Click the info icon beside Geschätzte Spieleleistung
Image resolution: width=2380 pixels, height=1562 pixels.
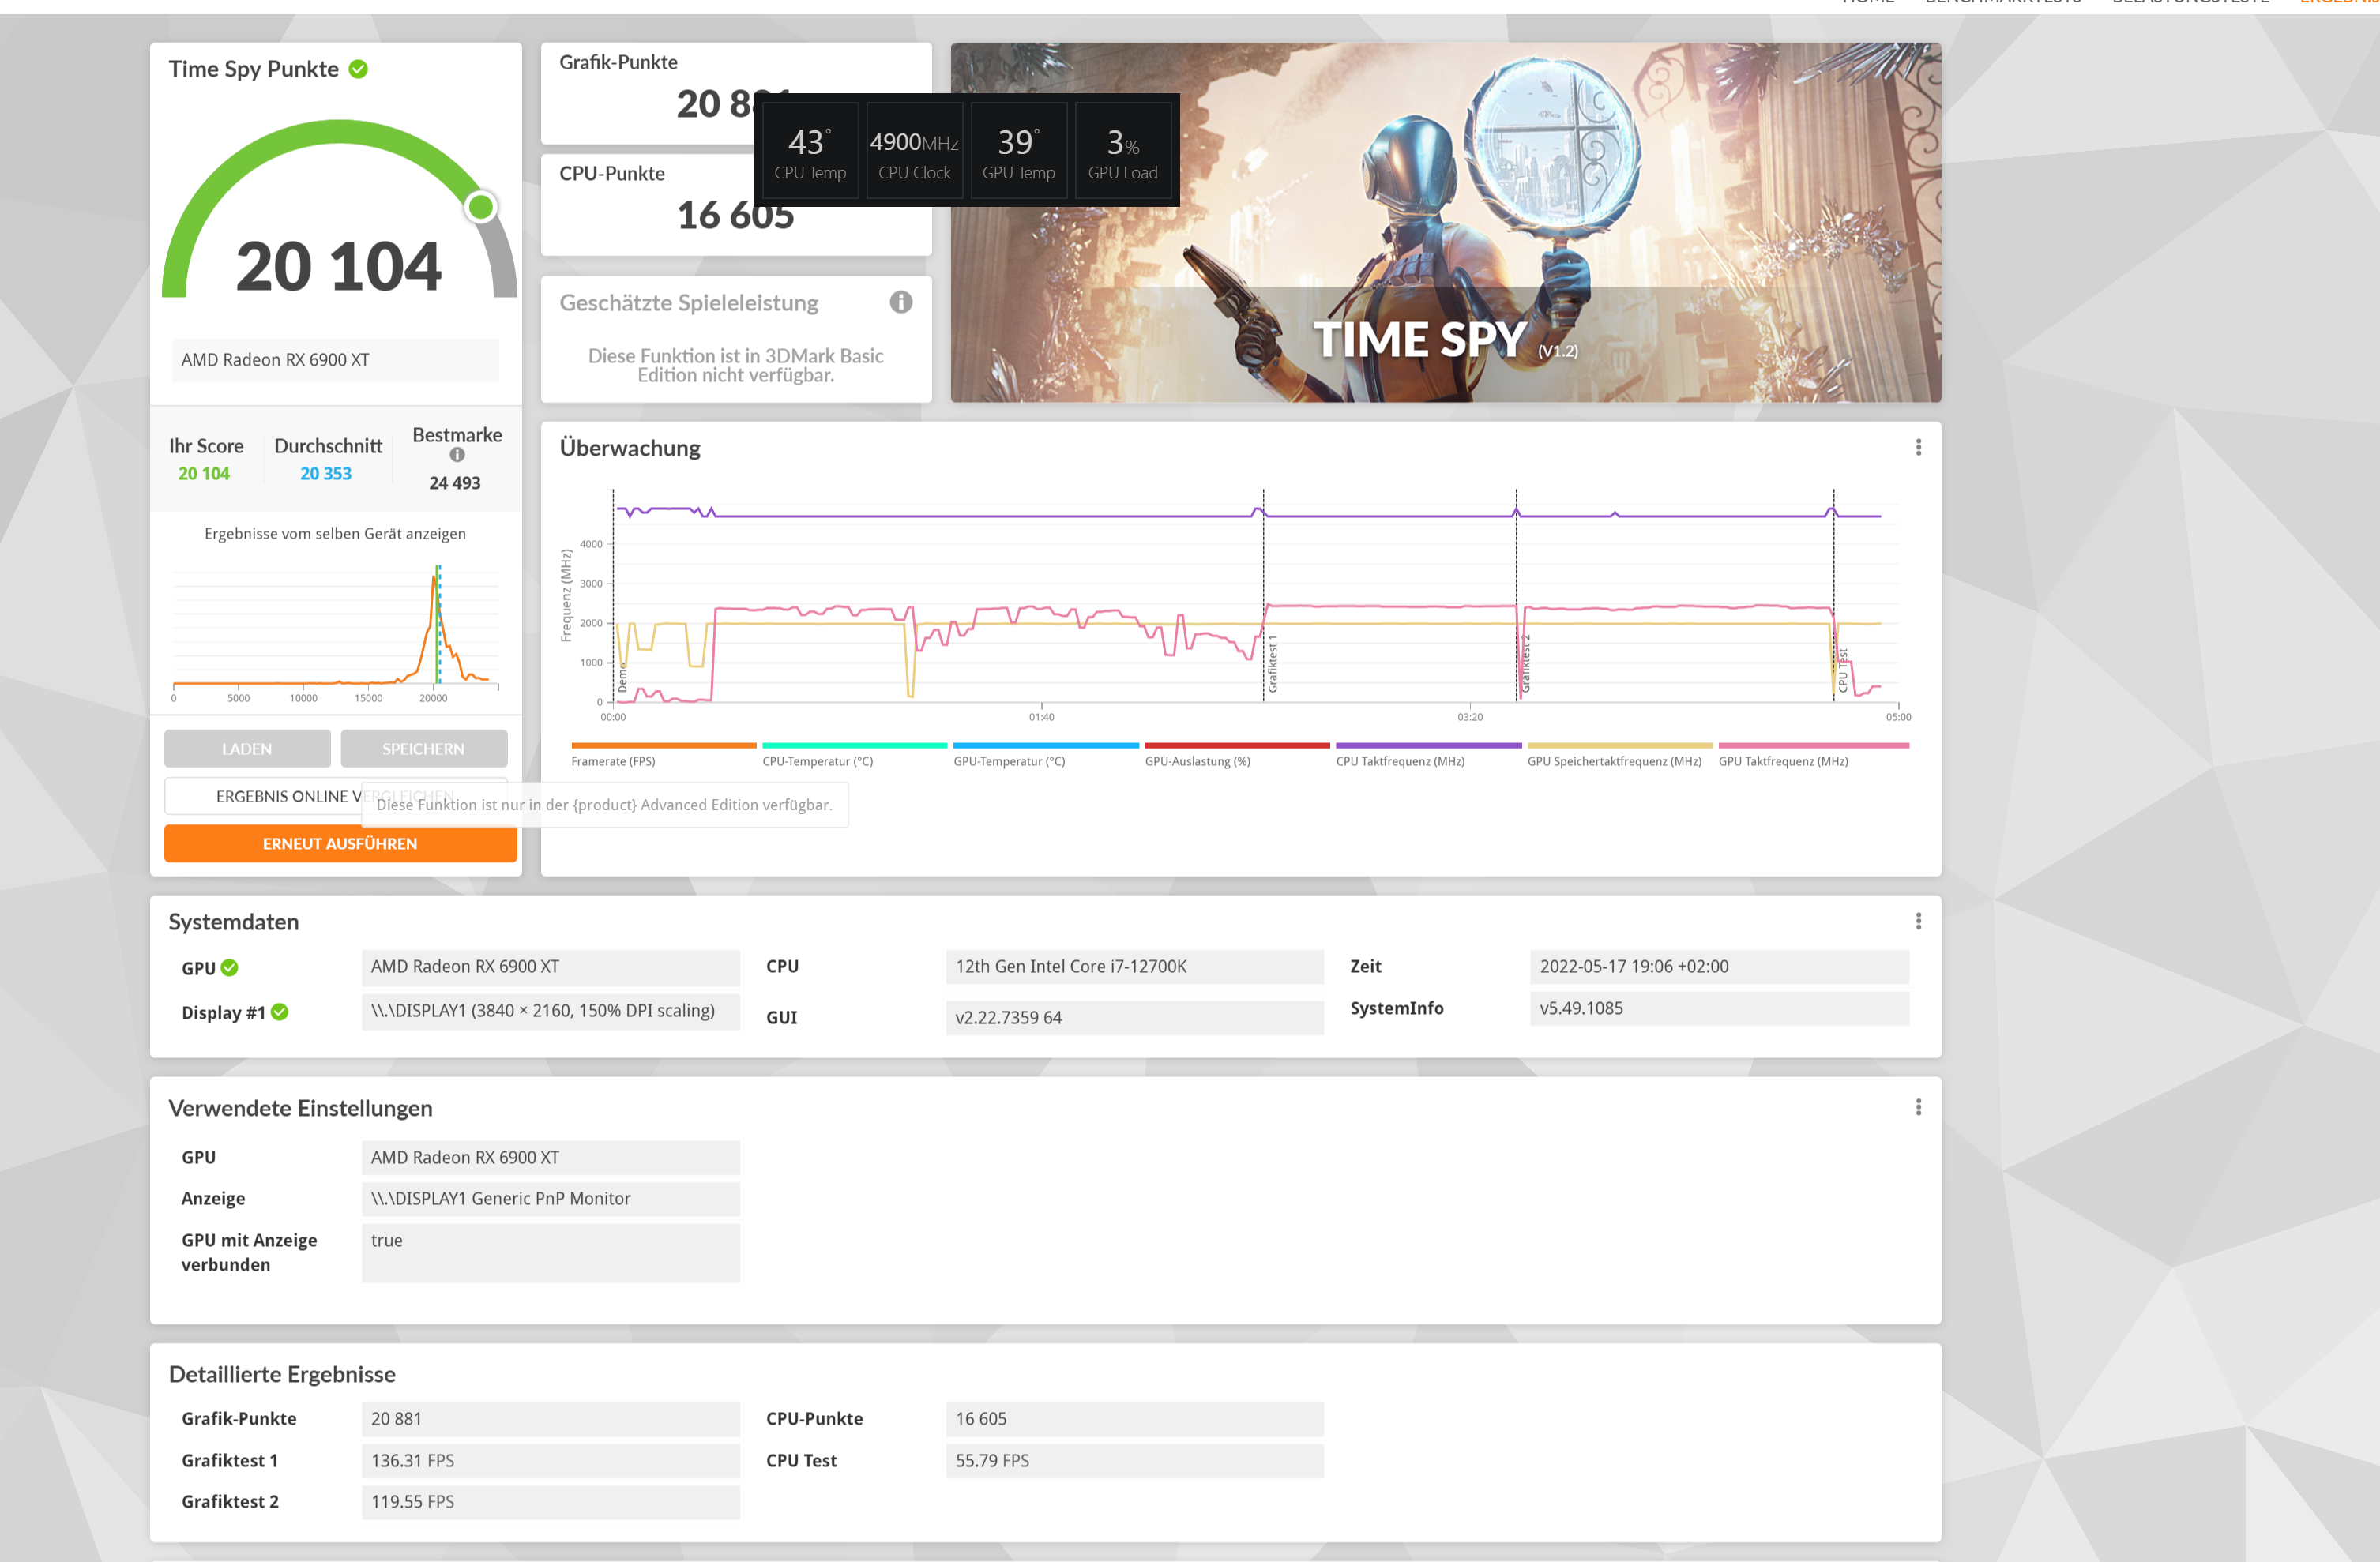pyautogui.click(x=900, y=302)
